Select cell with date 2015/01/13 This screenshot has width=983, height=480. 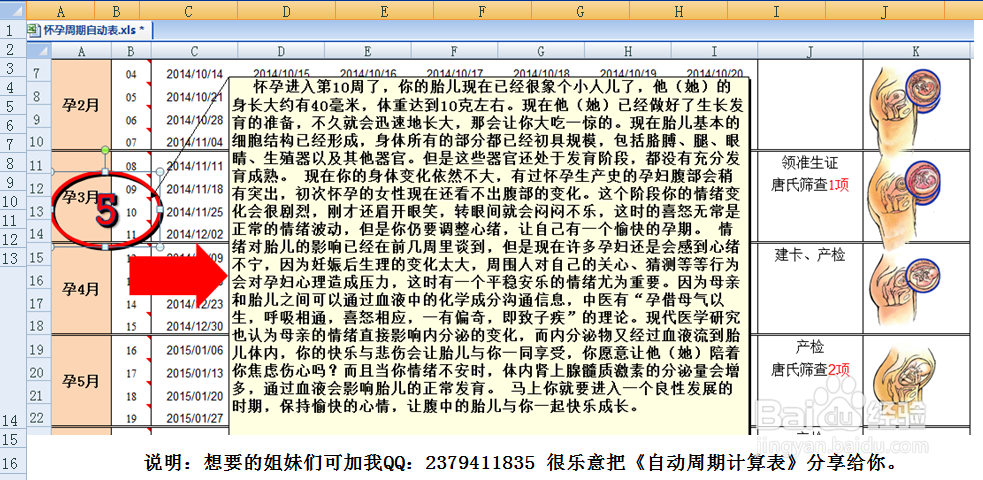194,373
